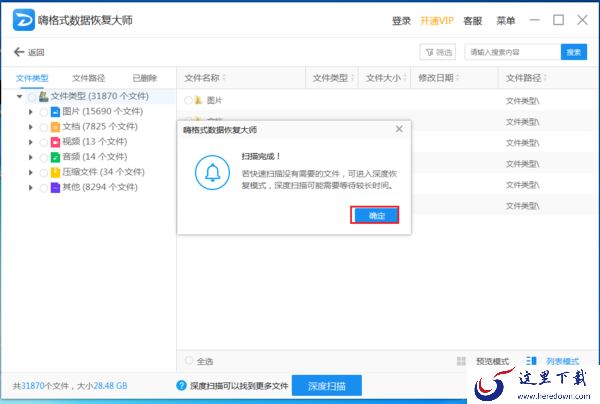600x404 pixels.
Task: Switch to the 文件路径 tab
Action: [x=88, y=78]
